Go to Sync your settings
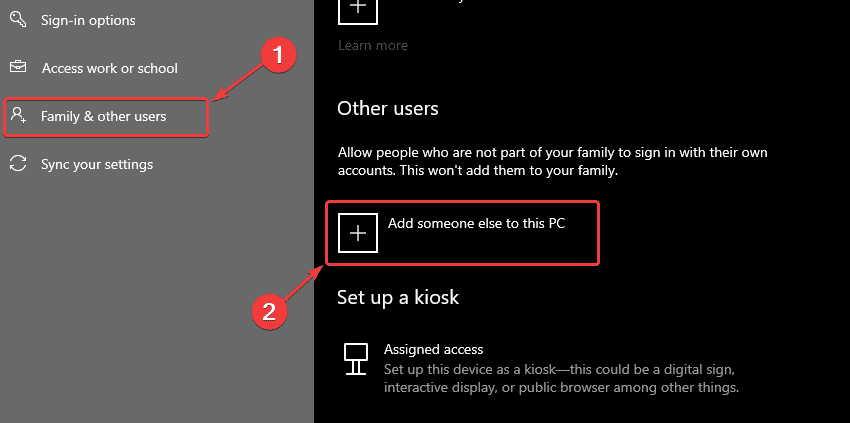Screen dimensions: 850x423 (x=97, y=164)
